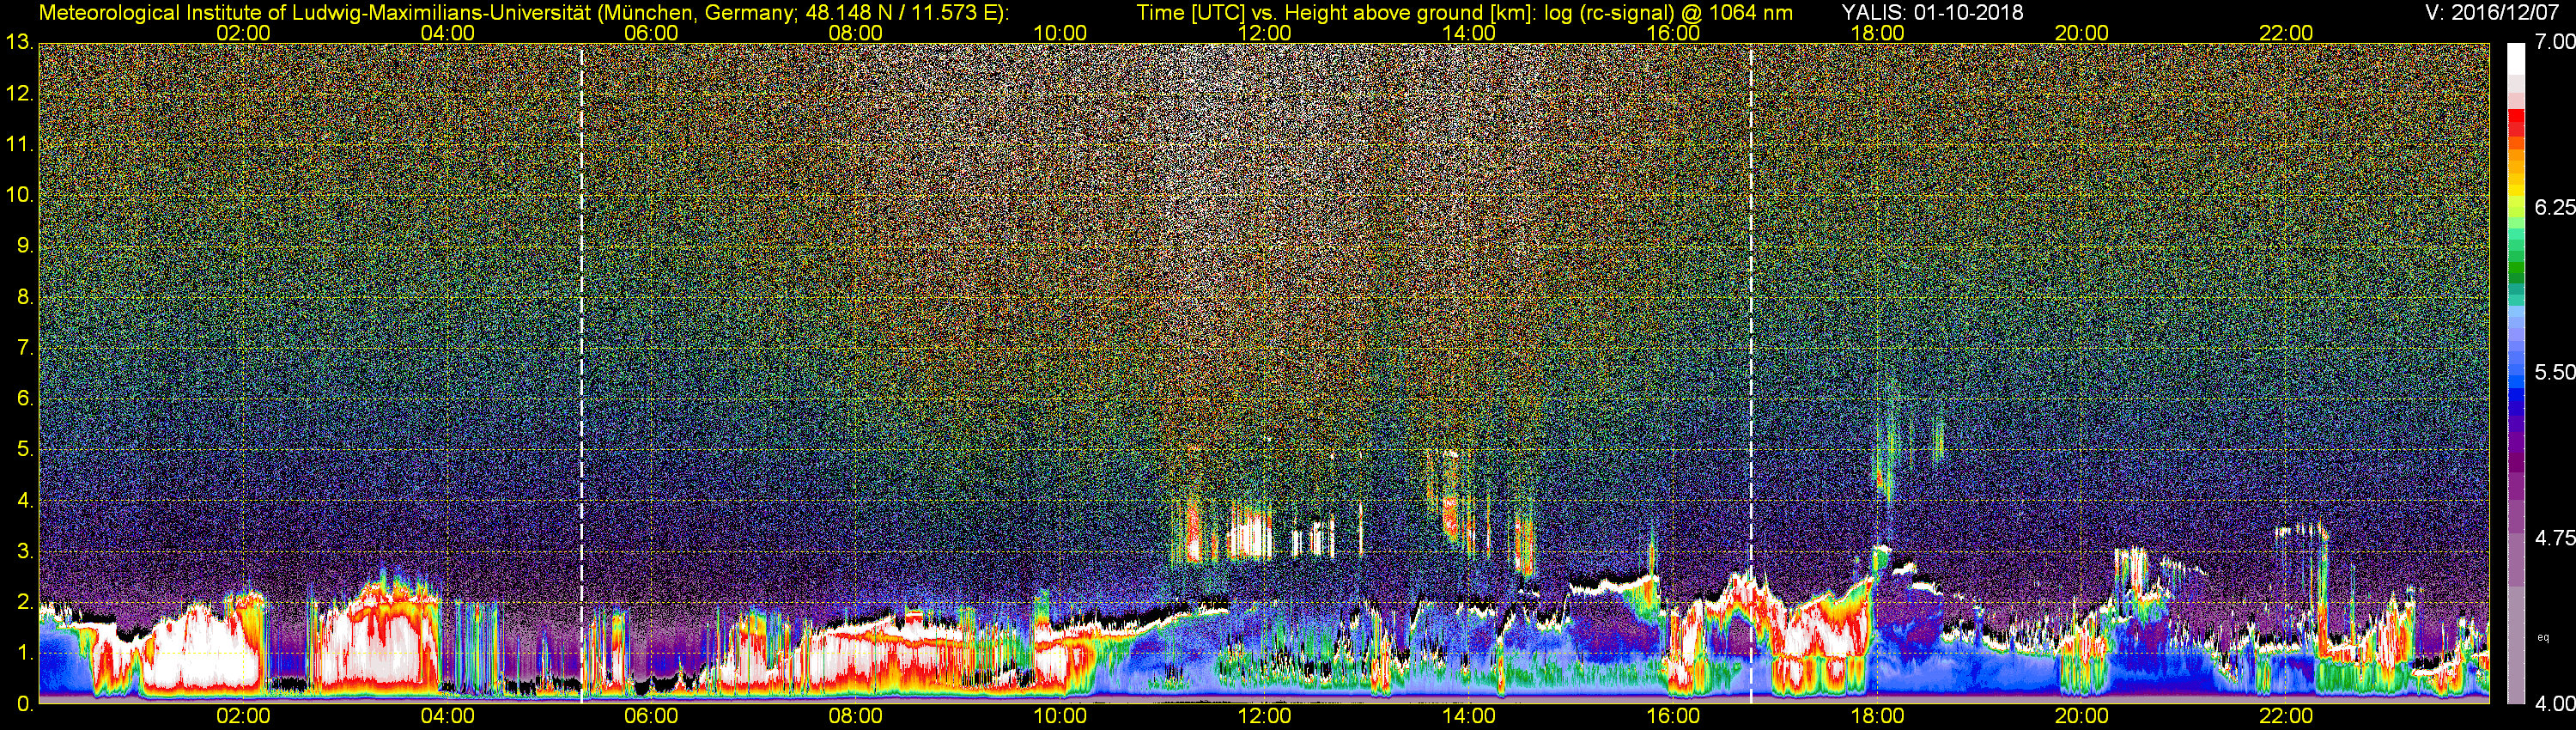Click the 22:00 label on the bottom time axis

(2286, 716)
